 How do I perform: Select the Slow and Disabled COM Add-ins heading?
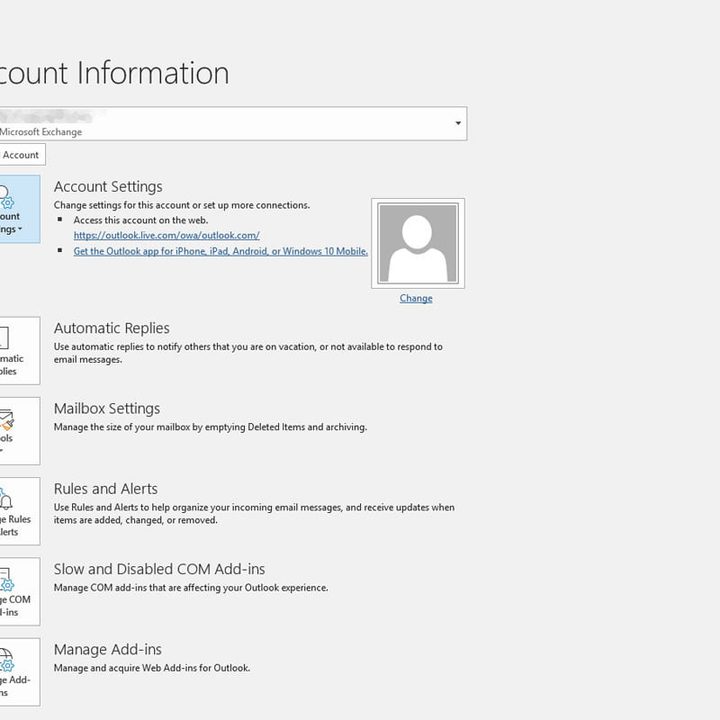tap(159, 569)
